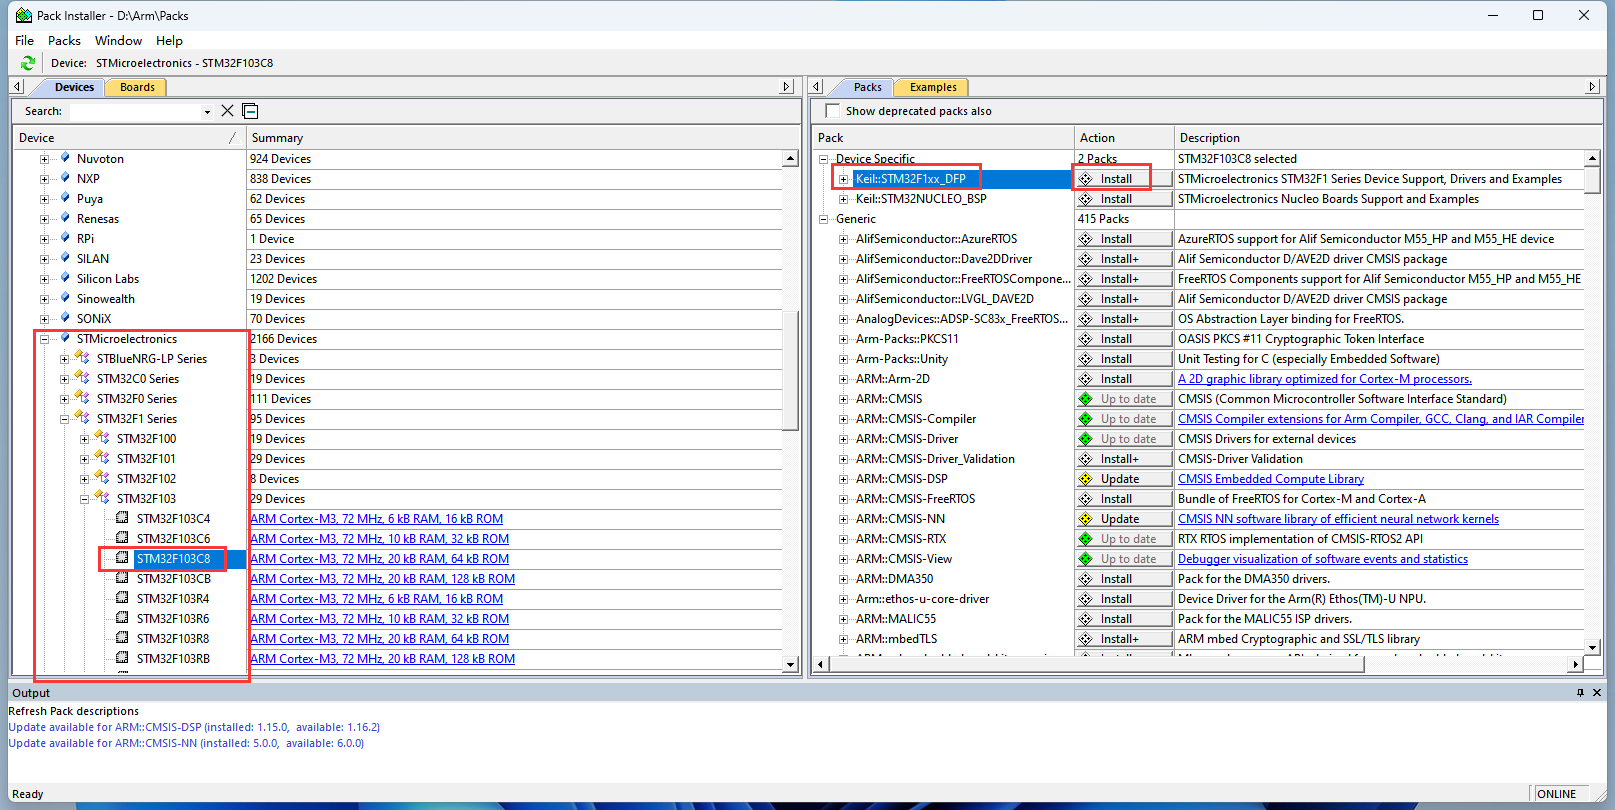Open the Window menu

tap(118, 41)
